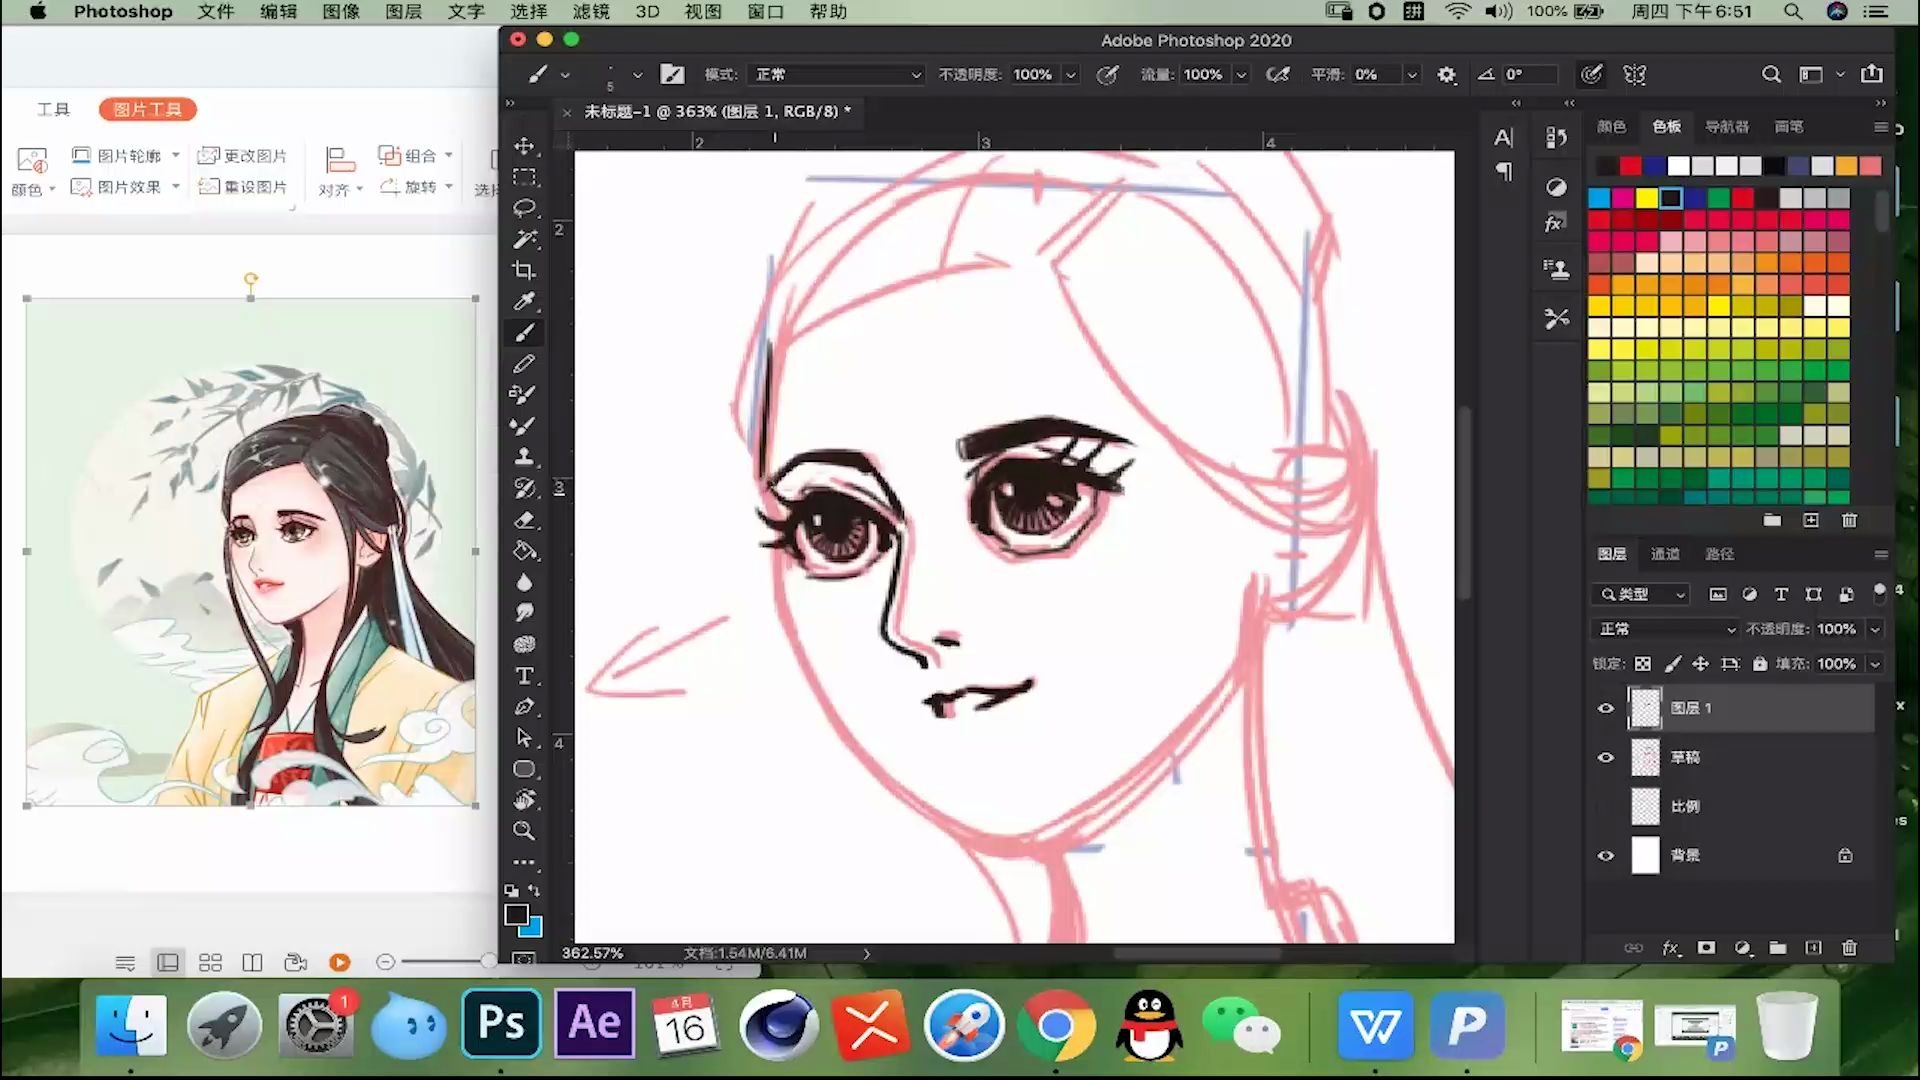Select the Eyedropper tool
This screenshot has height=1080, width=1920.
click(524, 301)
